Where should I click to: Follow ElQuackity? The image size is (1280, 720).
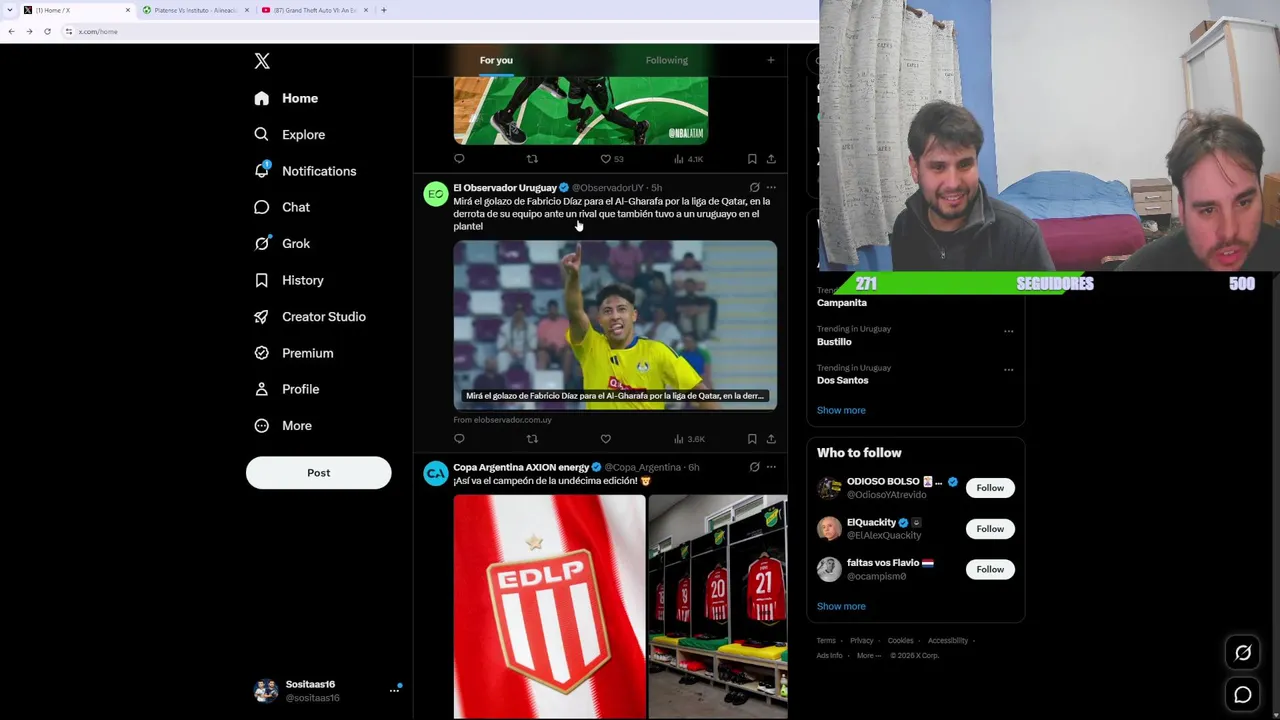click(x=990, y=529)
